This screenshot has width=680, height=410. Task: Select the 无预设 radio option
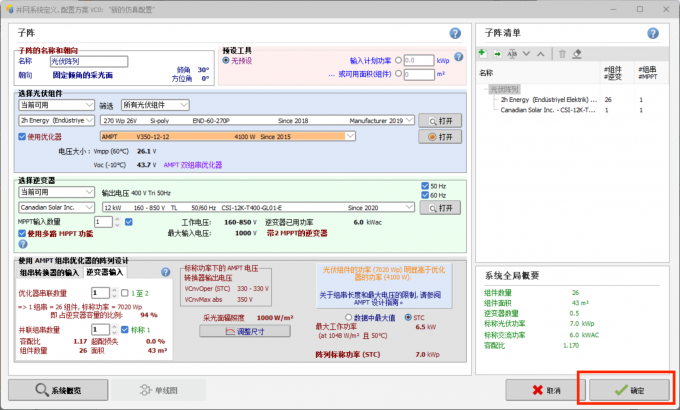pos(226,60)
